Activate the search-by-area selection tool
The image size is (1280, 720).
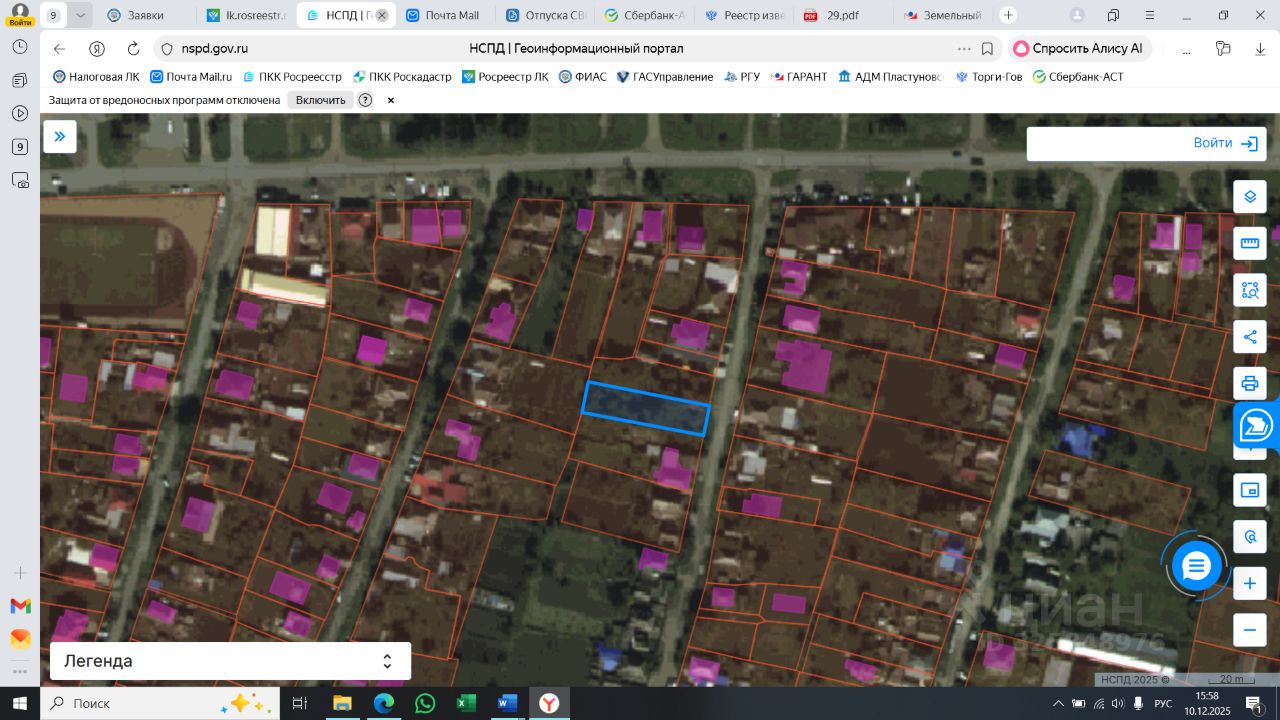[x=1249, y=290]
